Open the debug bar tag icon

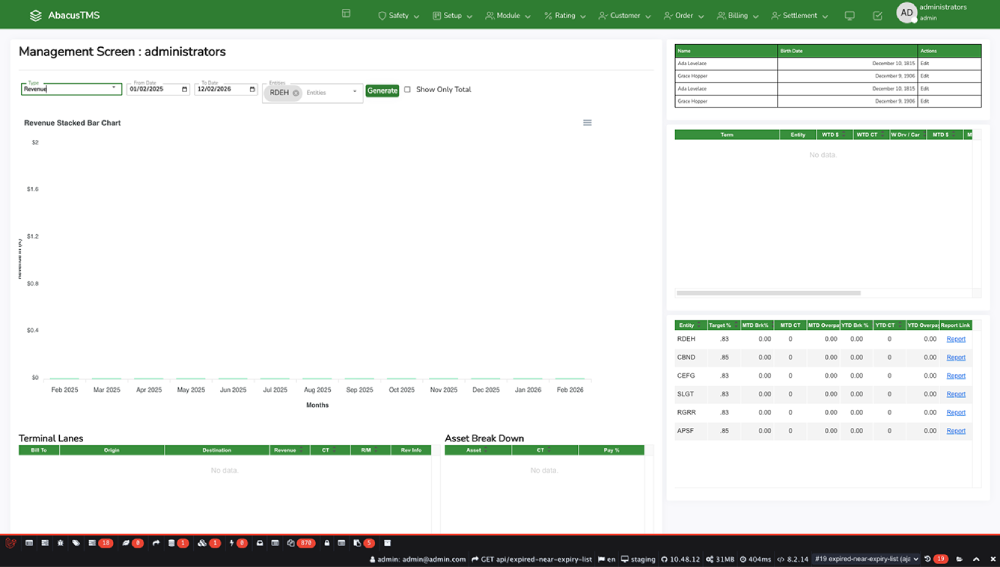(x=76, y=543)
